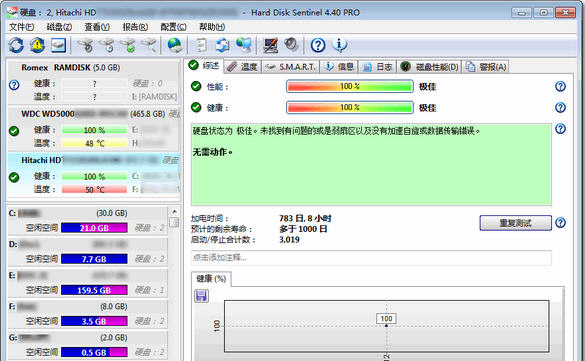Click the 3,019 start/stop count value
Screen dimensions: 585x361
coord(289,239)
